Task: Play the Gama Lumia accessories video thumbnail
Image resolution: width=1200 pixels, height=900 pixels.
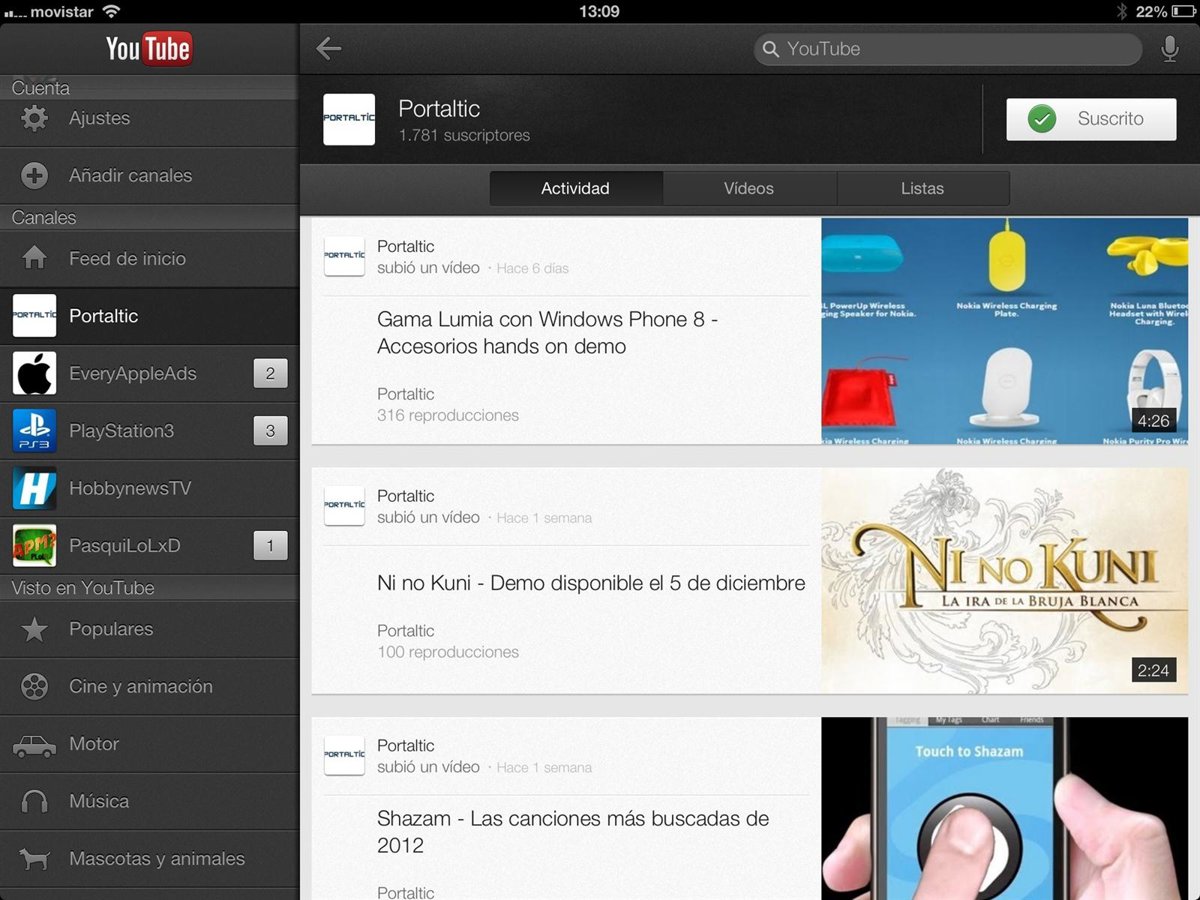Action: (1004, 331)
